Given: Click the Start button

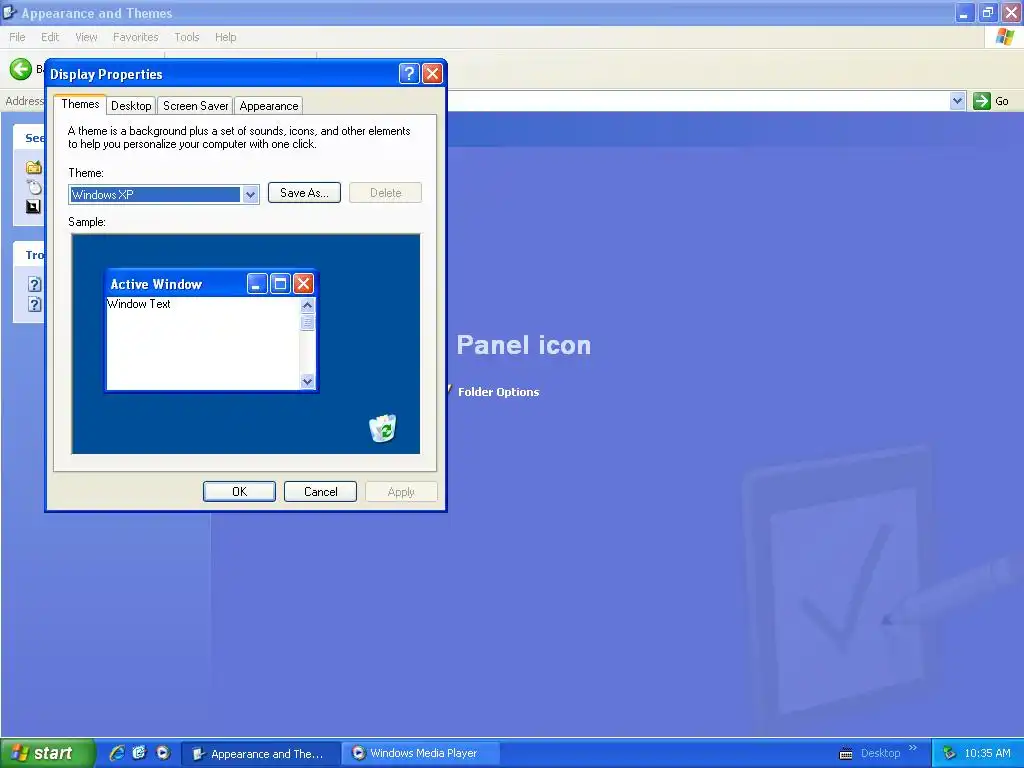Looking at the screenshot, I should [48, 753].
